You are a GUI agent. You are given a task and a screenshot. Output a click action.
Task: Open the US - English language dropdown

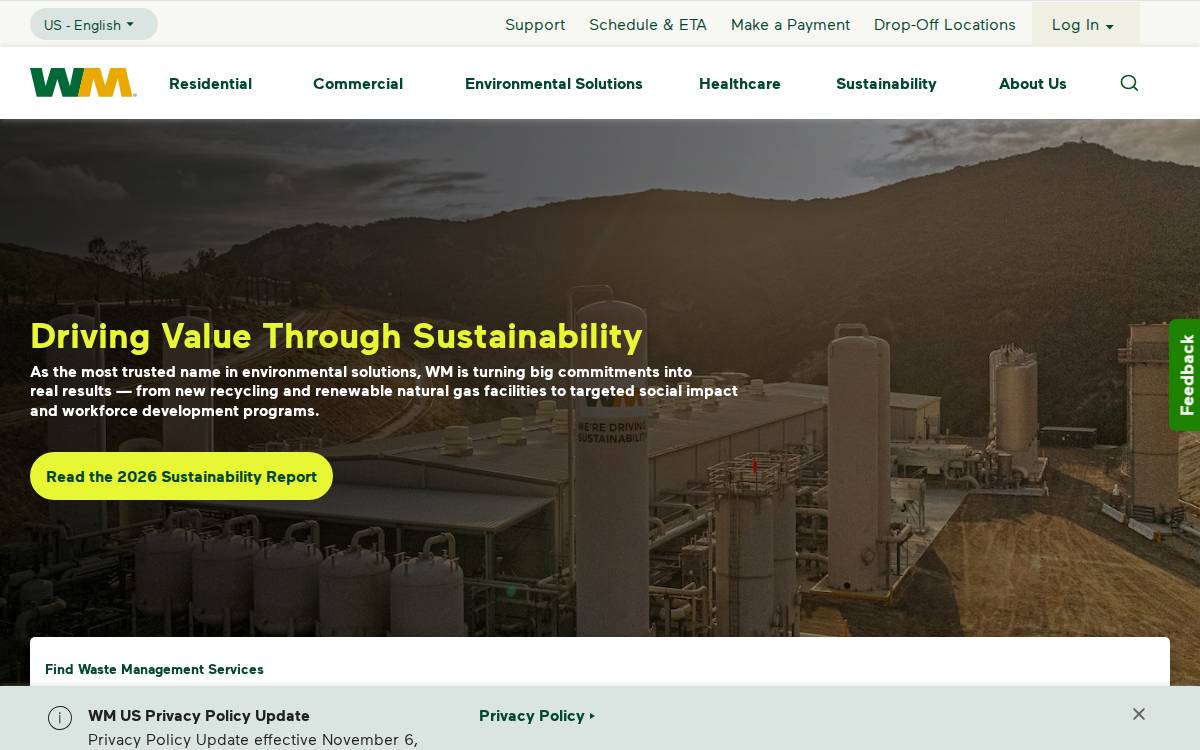(x=94, y=25)
